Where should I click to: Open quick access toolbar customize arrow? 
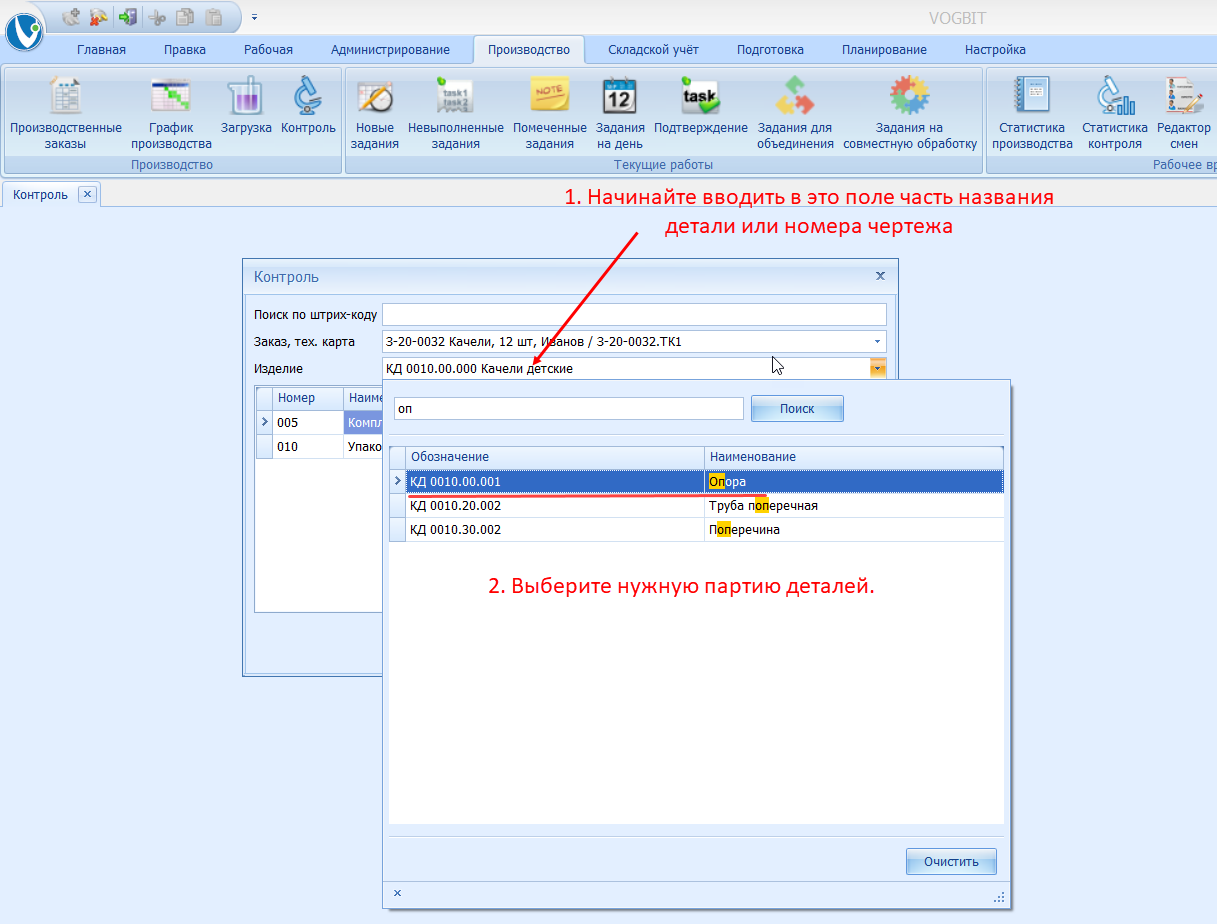point(254,17)
